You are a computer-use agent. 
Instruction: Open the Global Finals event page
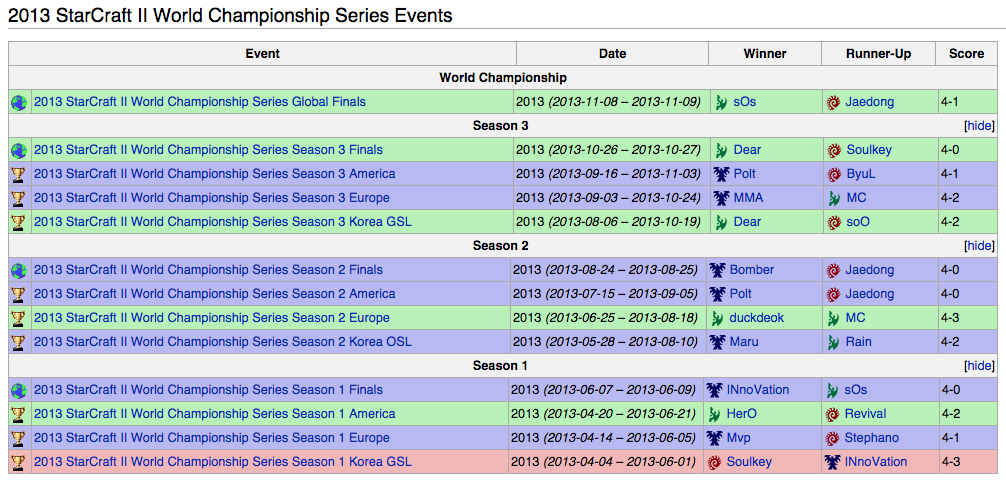click(x=200, y=102)
